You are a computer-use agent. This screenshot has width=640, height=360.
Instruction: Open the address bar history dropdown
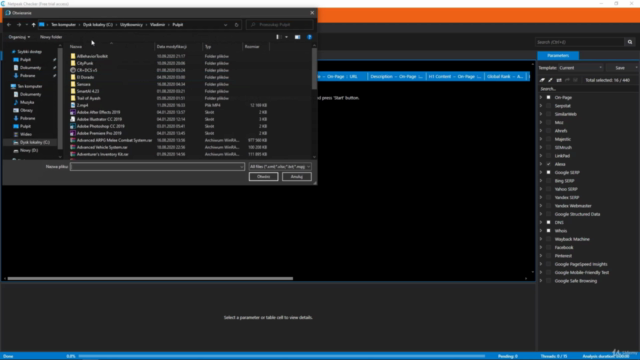point(225,25)
